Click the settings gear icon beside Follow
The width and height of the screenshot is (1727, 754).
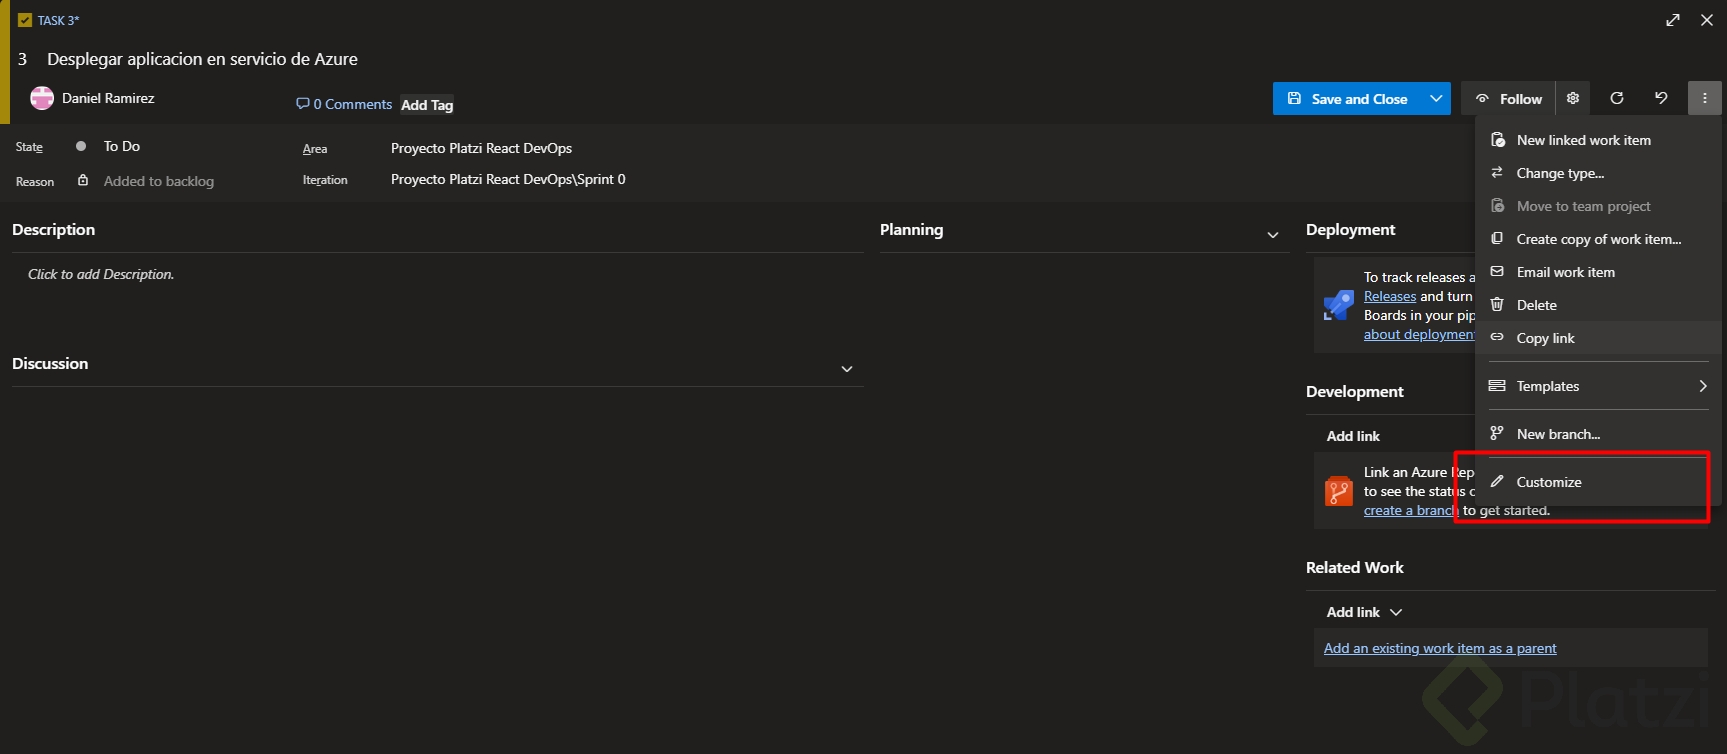(x=1573, y=98)
